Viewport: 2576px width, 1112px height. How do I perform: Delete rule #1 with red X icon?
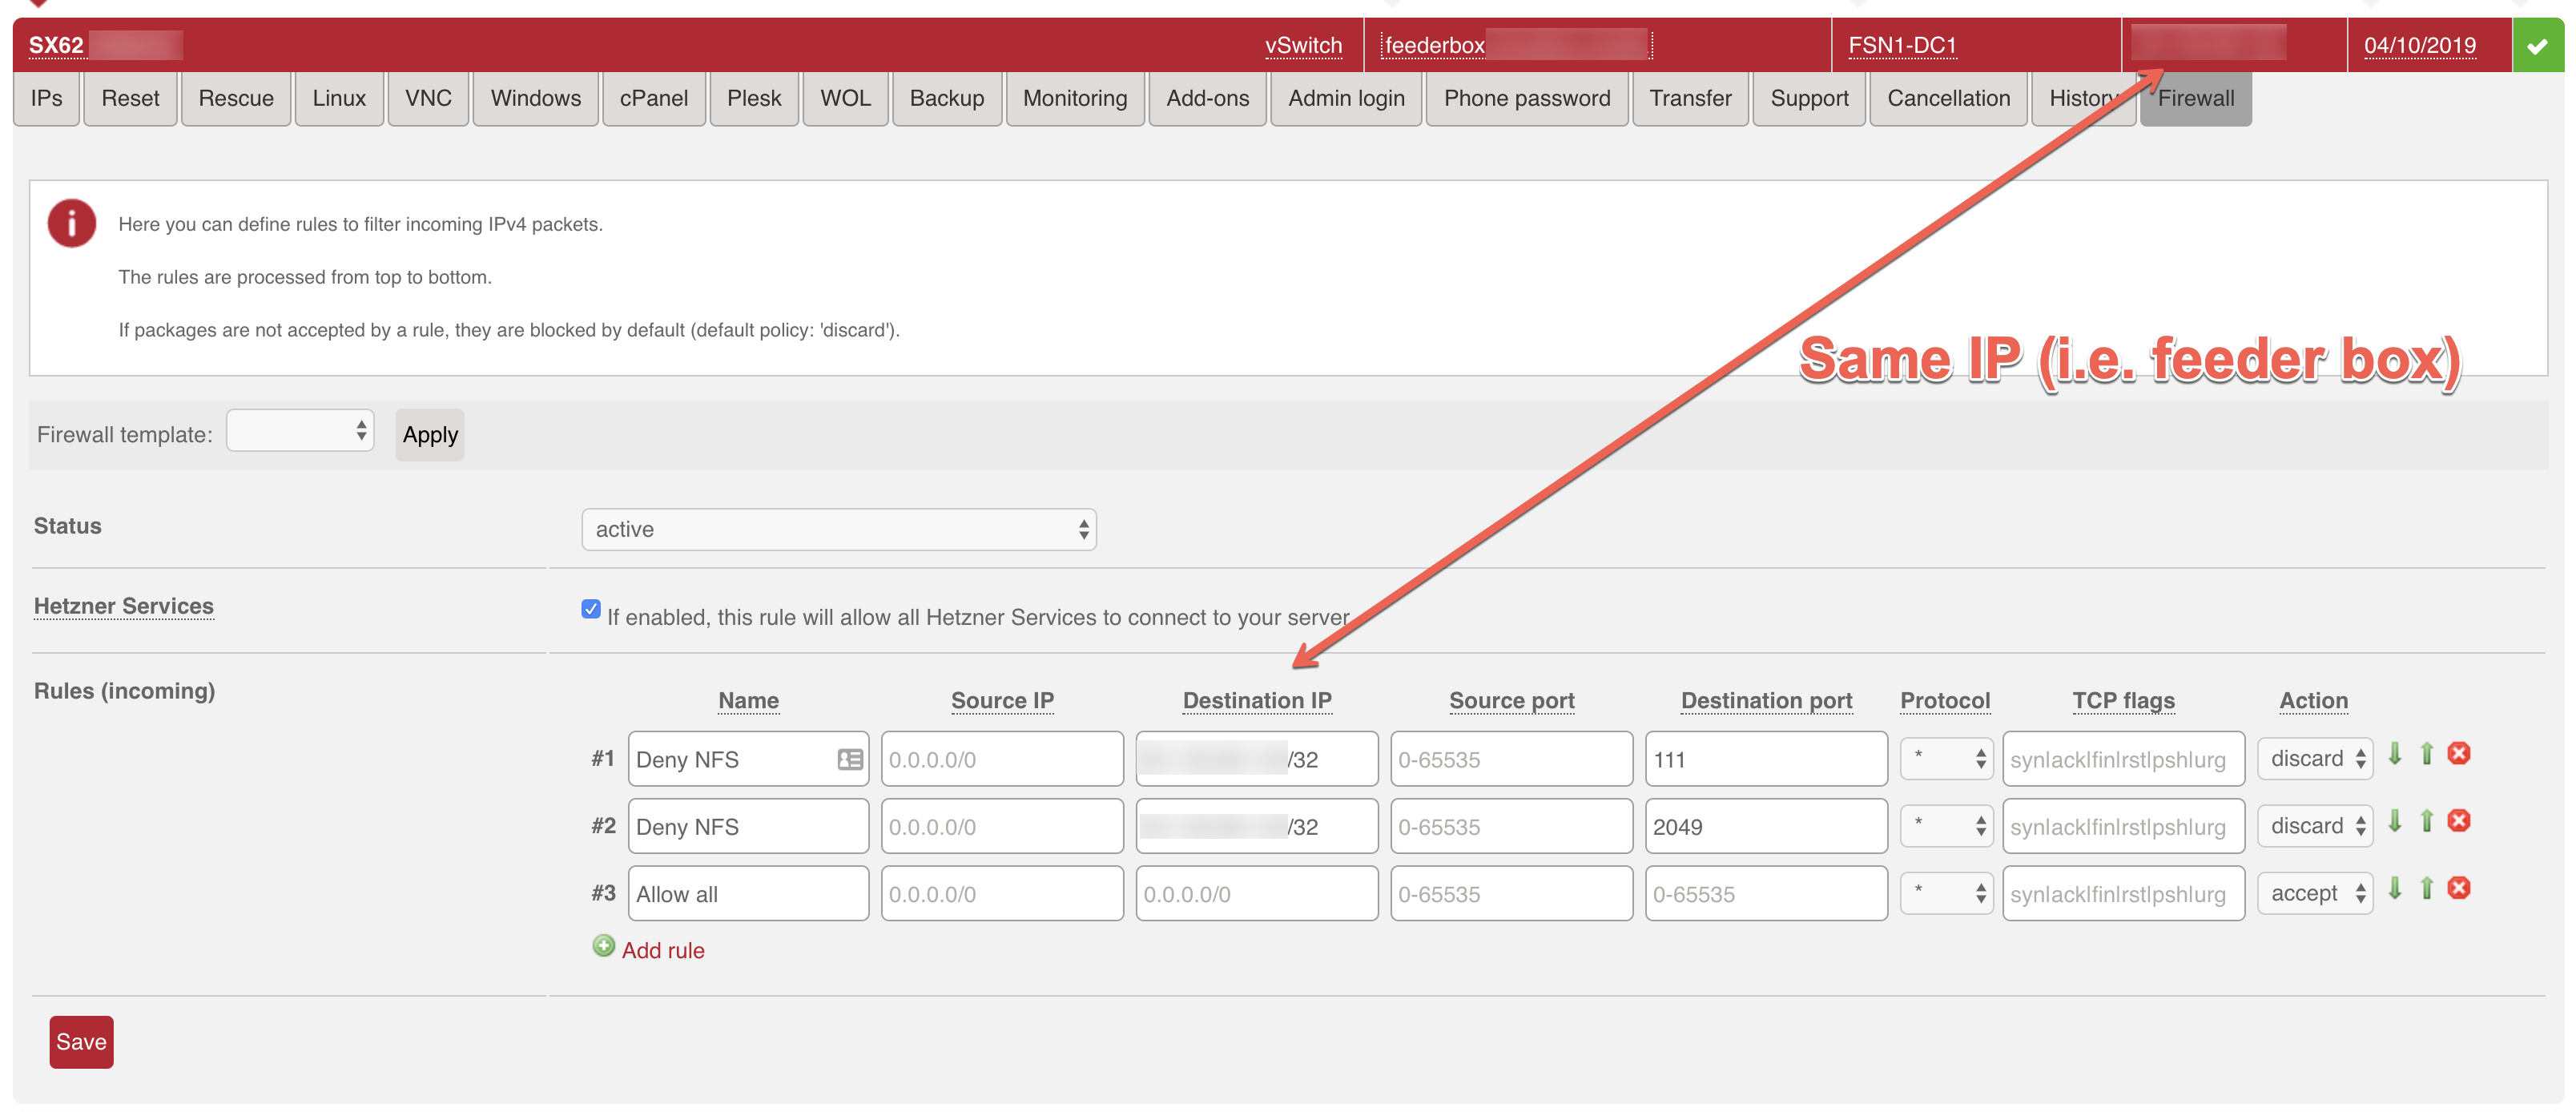[2459, 754]
